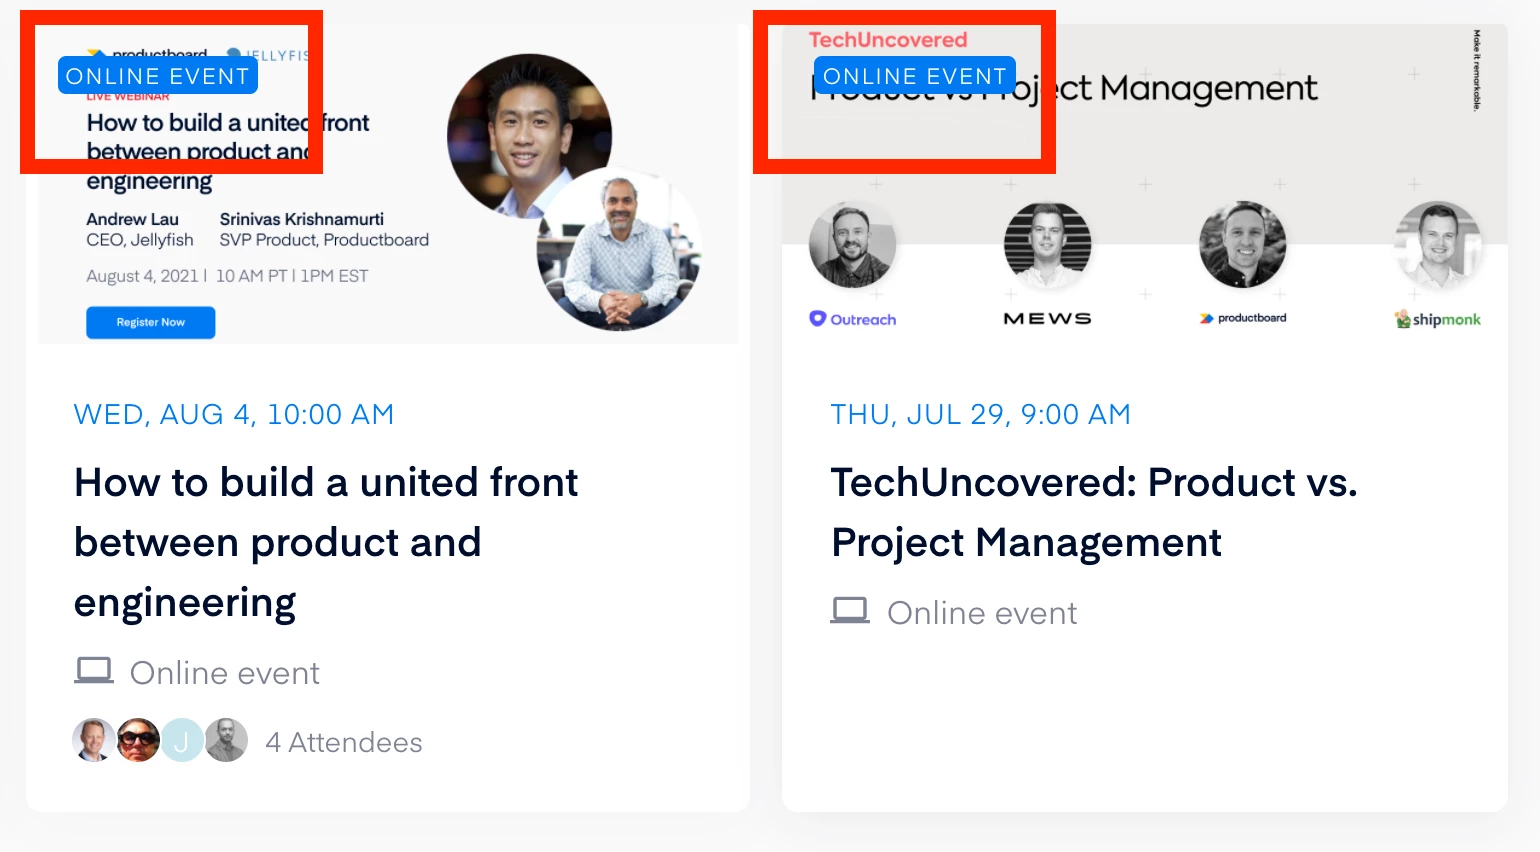This screenshot has width=1540, height=852.
Task: Open the TechUncovered banner image
Action: (x=1145, y=184)
